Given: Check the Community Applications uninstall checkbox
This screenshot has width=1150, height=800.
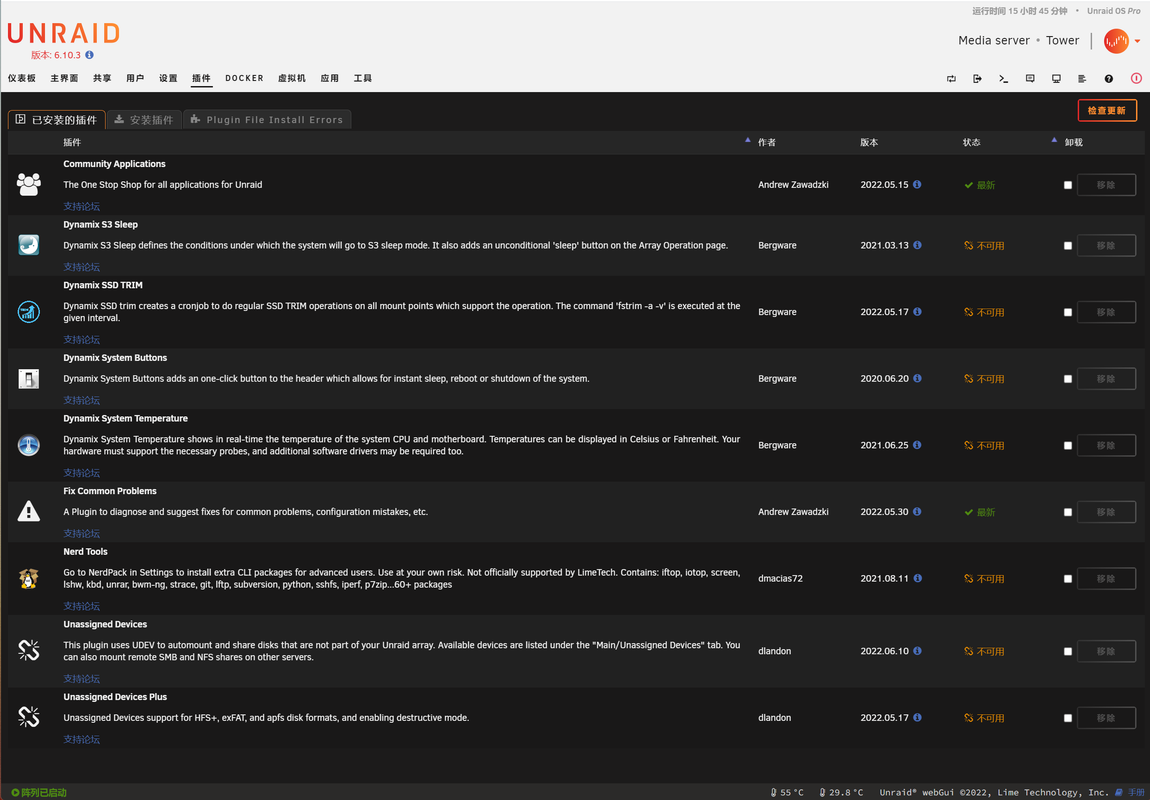Looking at the screenshot, I should 1068,185.
